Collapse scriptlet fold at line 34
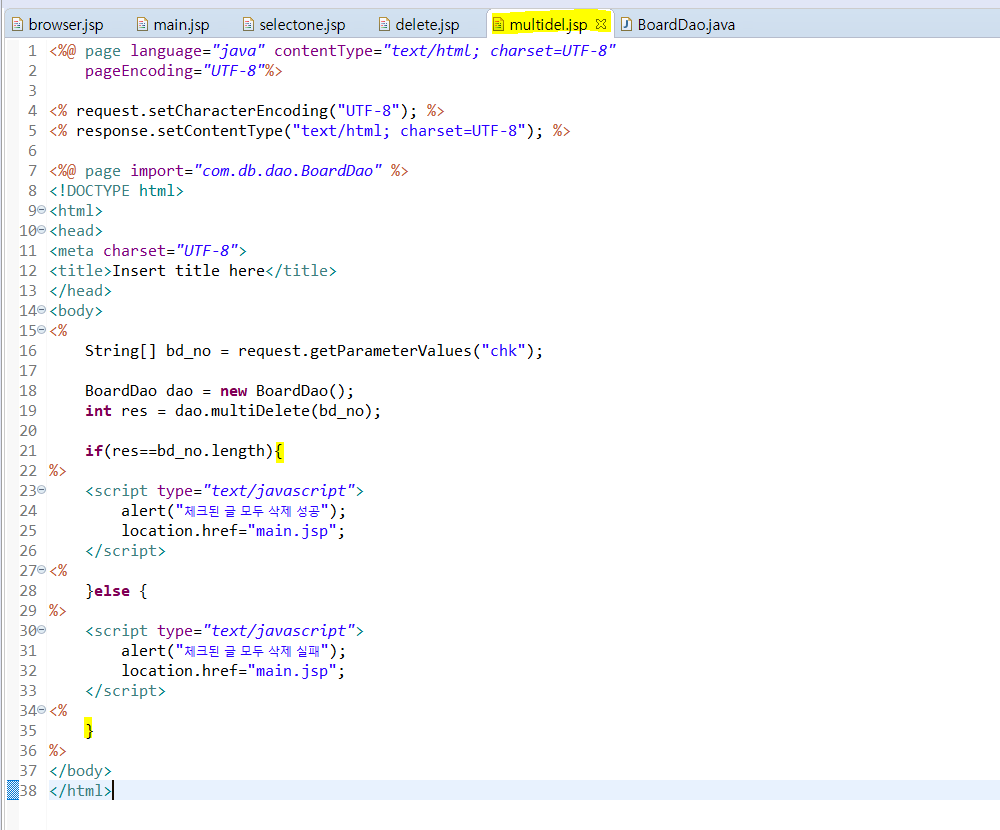 coord(41,709)
